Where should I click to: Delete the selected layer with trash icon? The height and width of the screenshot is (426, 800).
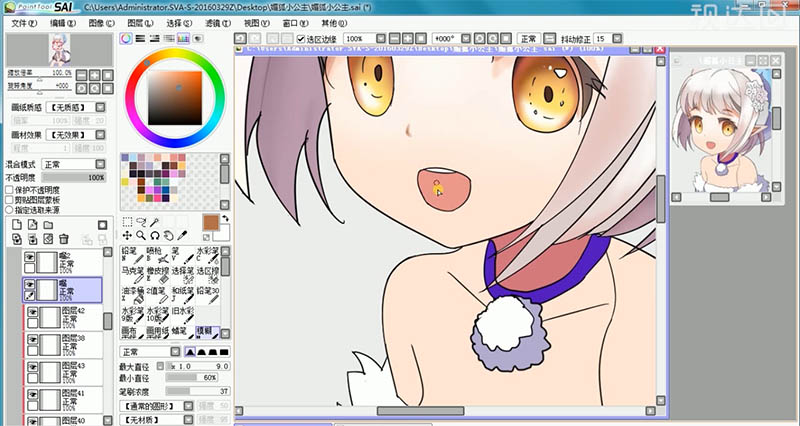click(64, 239)
